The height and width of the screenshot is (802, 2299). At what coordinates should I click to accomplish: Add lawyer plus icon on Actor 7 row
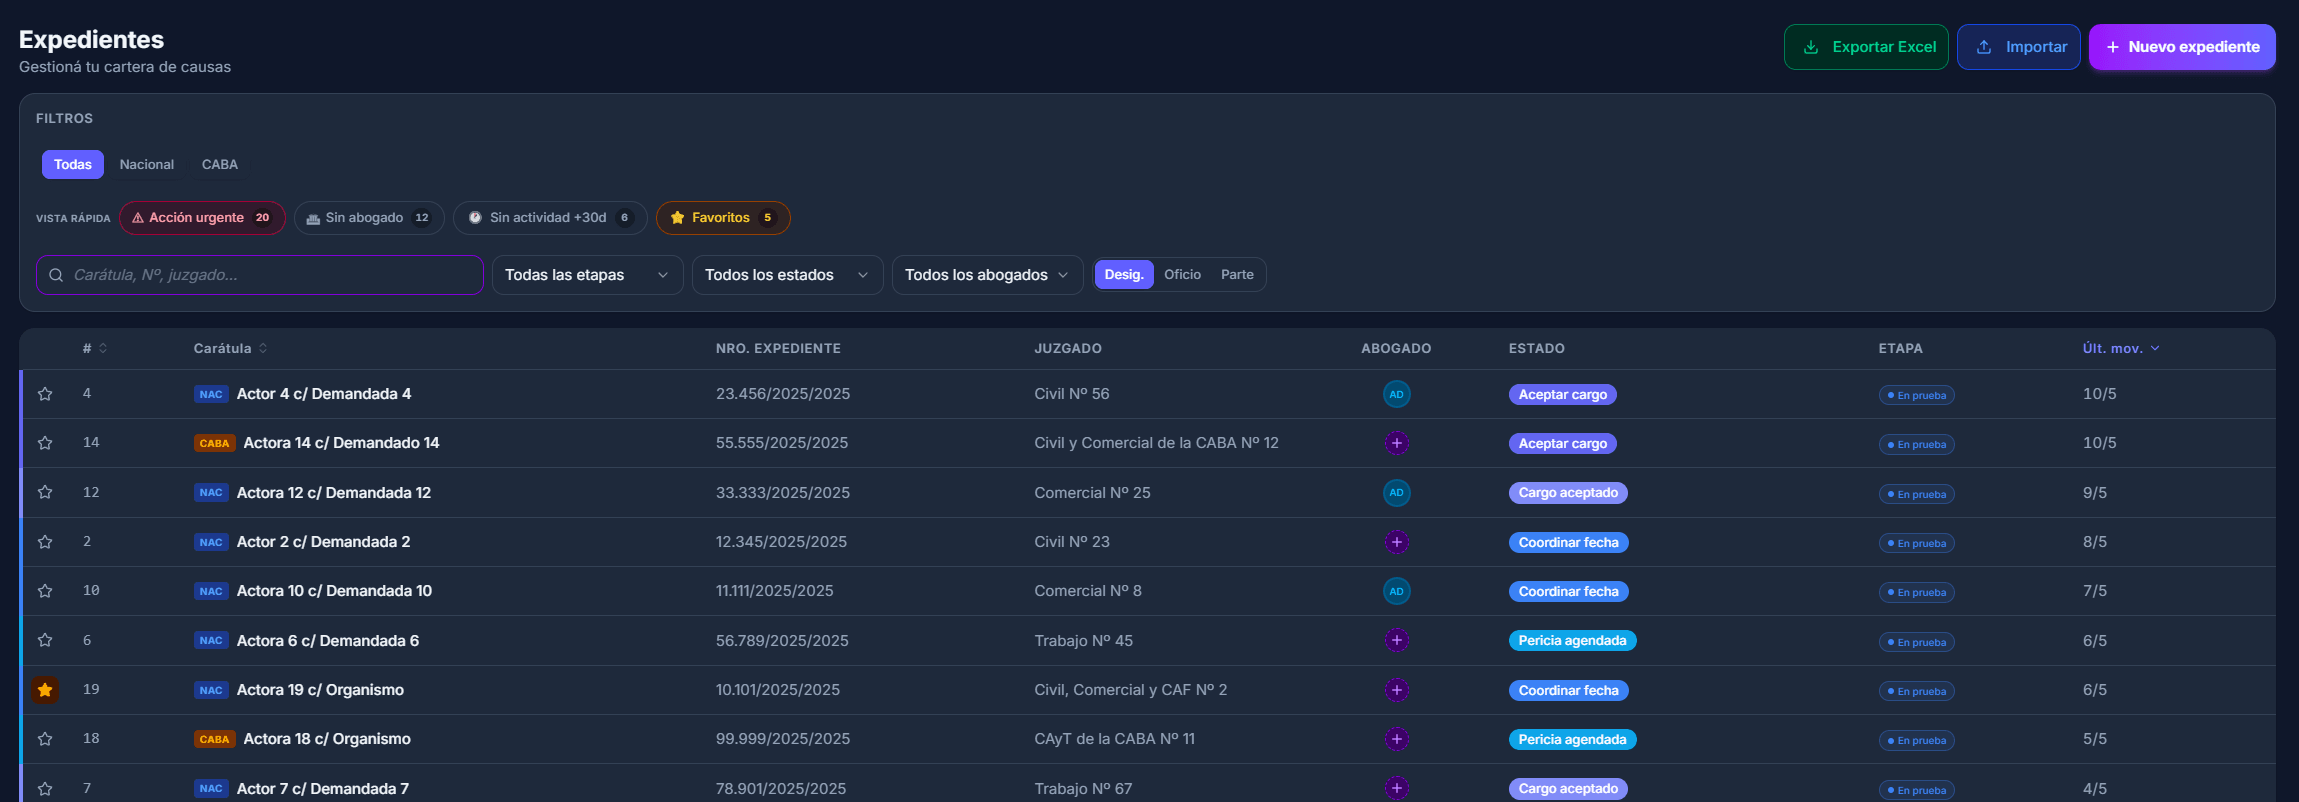click(x=1397, y=789)
